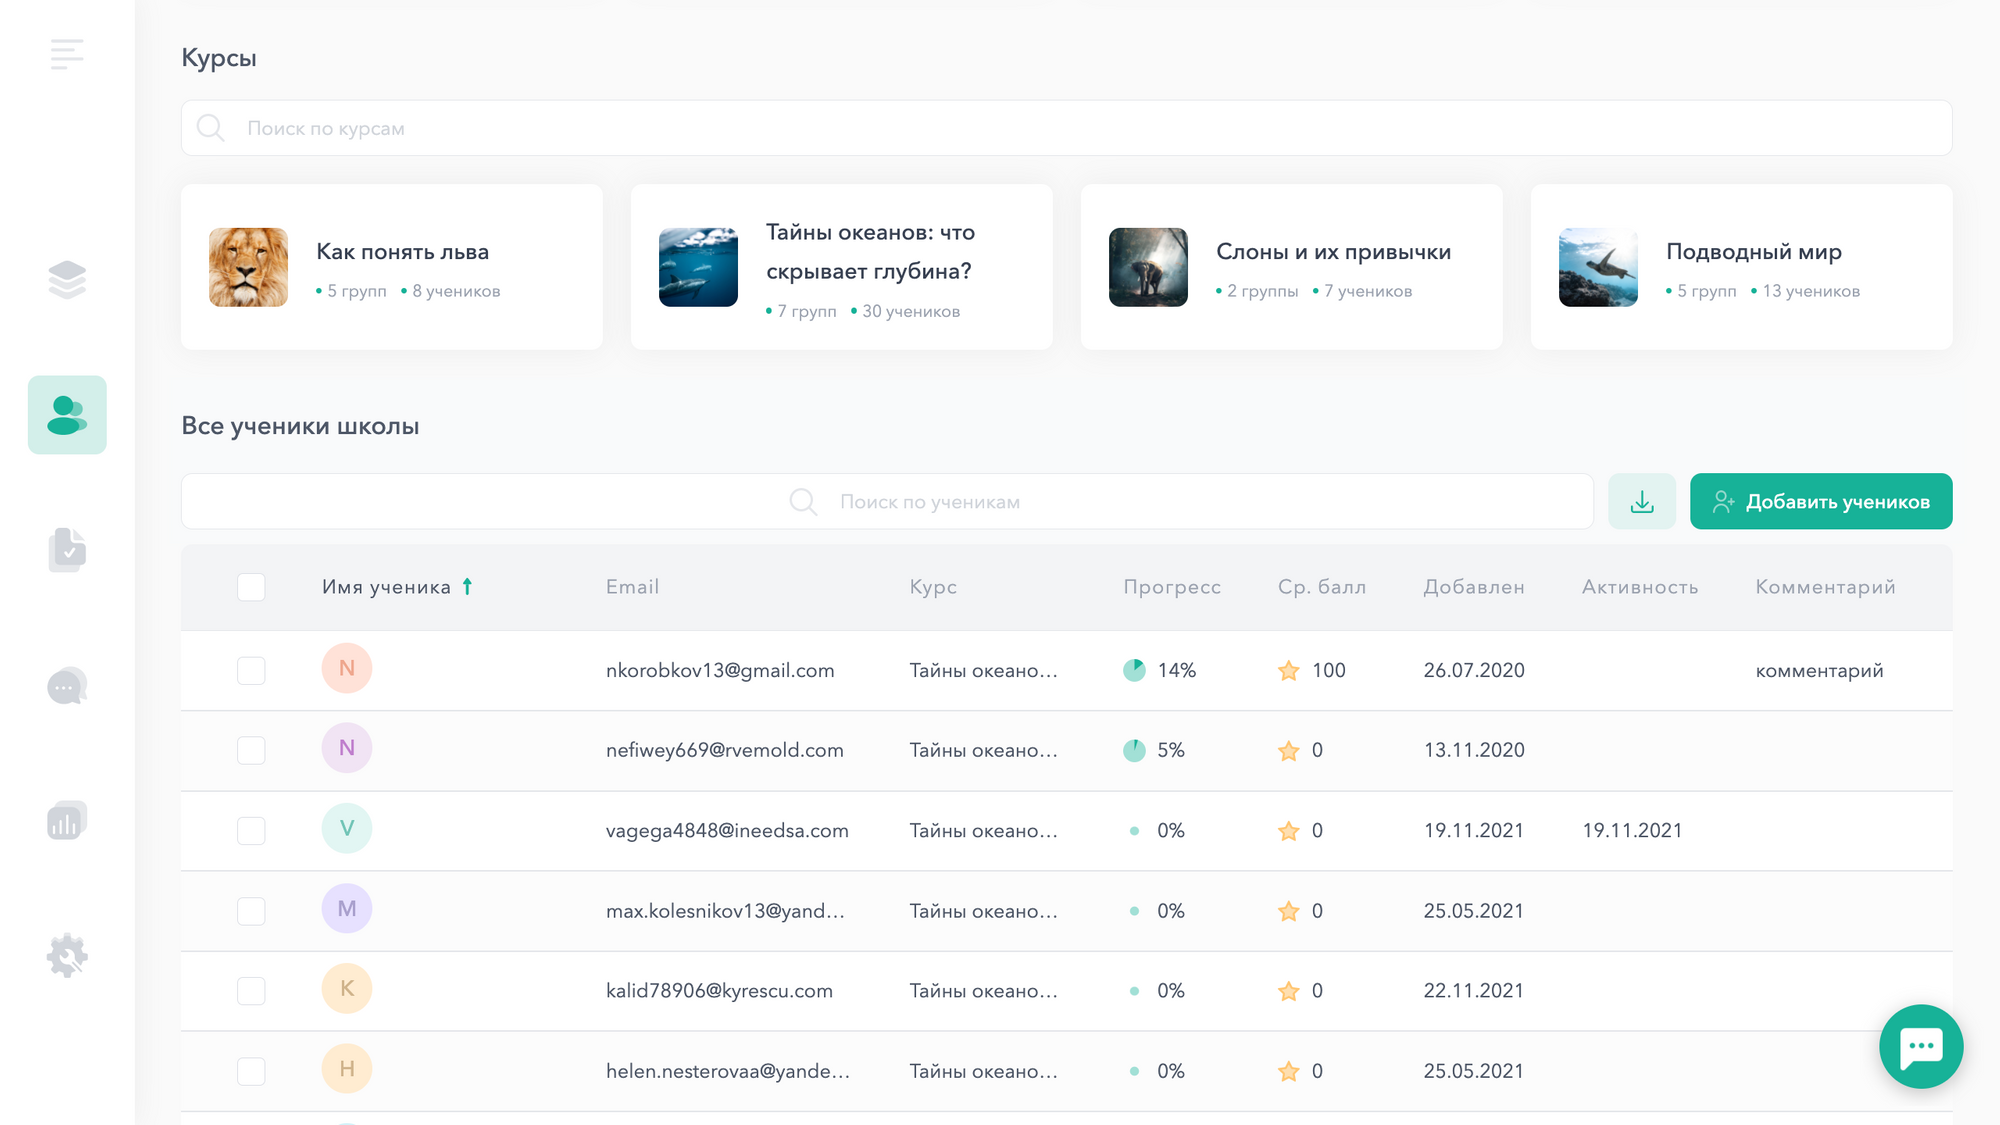The image size is (2000, 1125).
Task: Click the Подводный мир course thumbnail
Action: pos(1598,267)
